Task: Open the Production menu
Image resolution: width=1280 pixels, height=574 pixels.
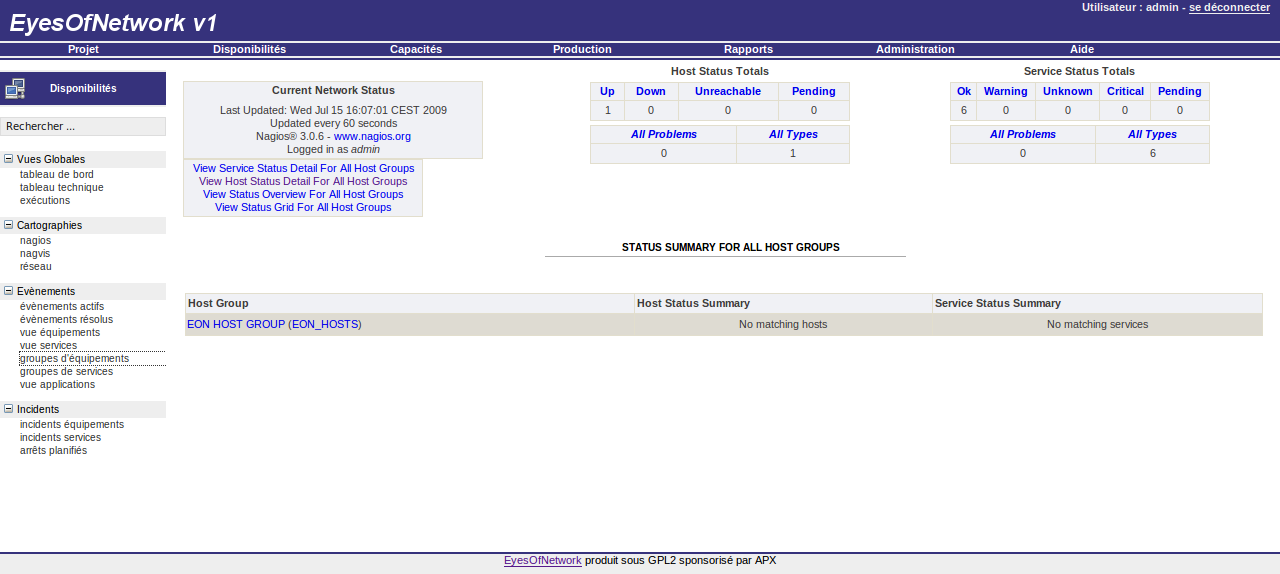Action: point(581,49)
